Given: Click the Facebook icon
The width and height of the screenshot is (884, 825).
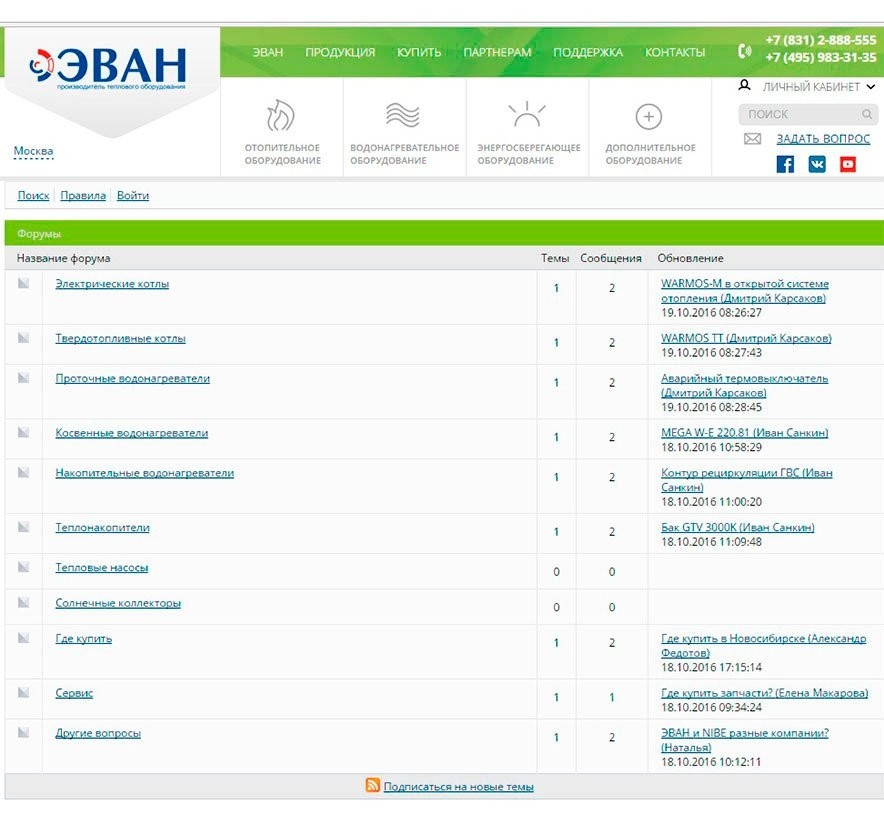Looking at the screenshot, I should (785, 164).
